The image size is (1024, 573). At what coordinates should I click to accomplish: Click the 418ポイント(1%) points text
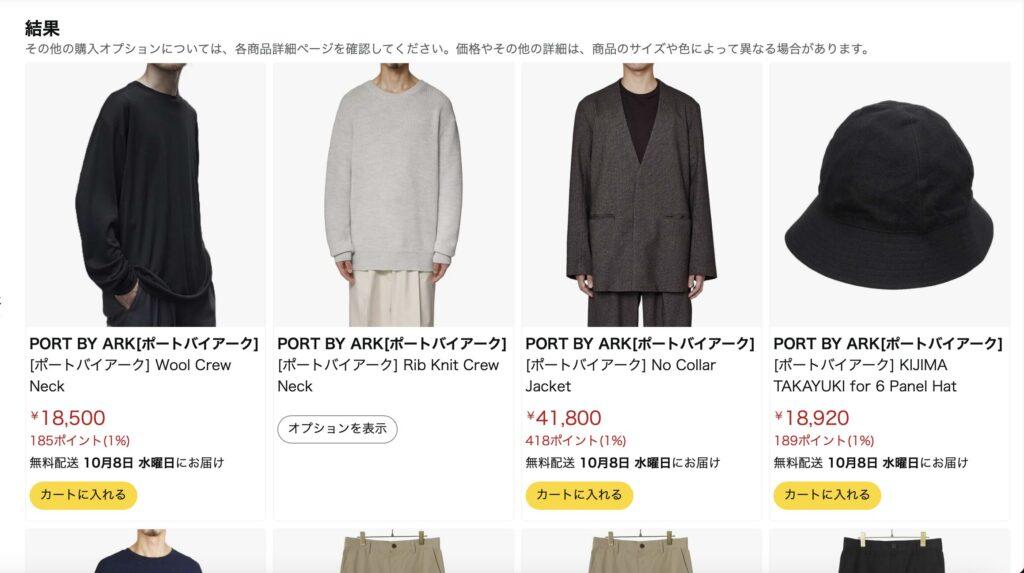tap(575, 441)
